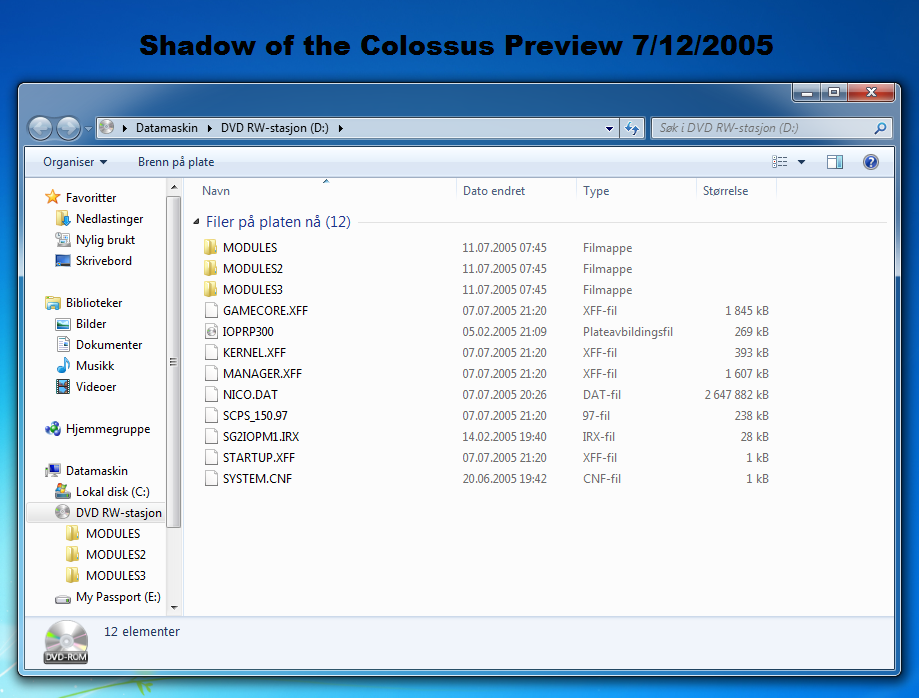Select the KERNEL.XFF file
The height and width of the screenshot is (698, 919).
254,353
